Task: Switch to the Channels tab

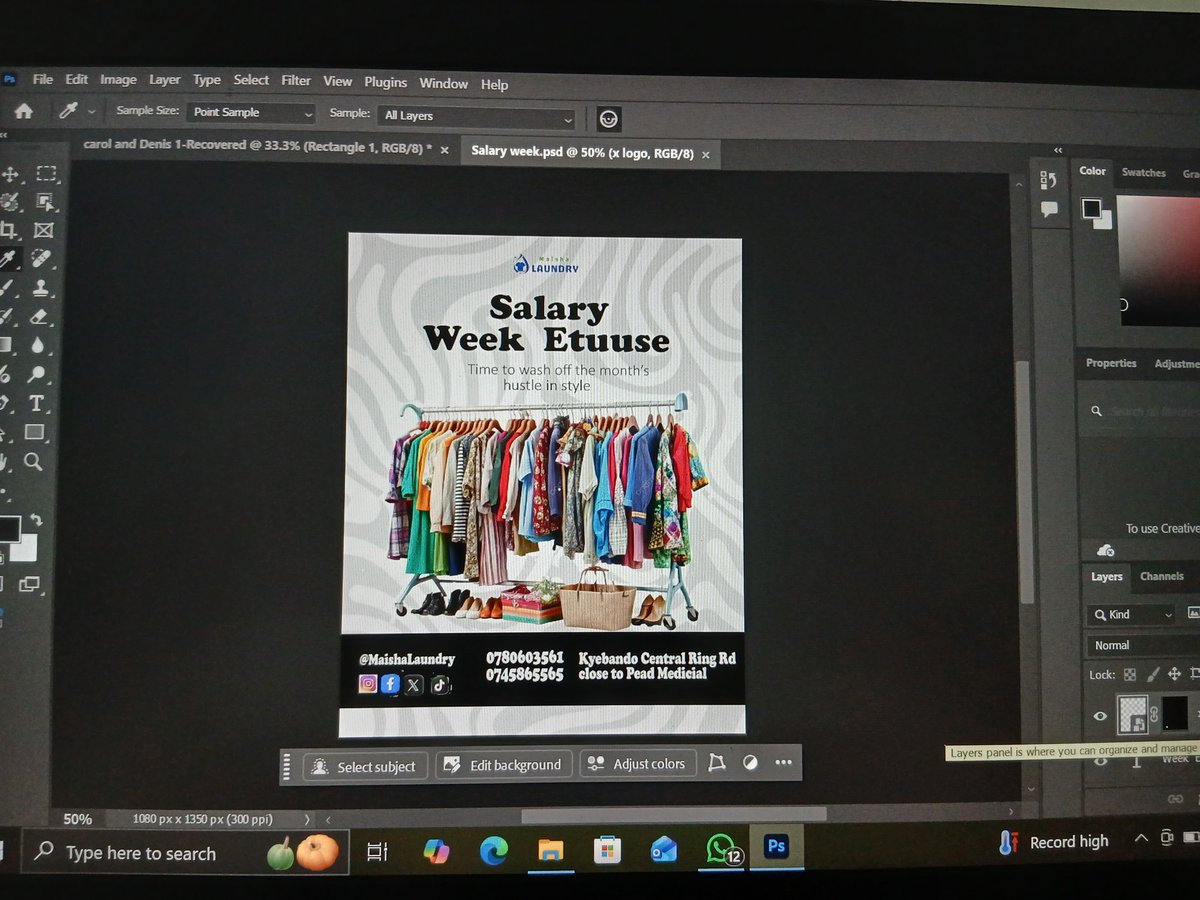Action: (1162, 576)
